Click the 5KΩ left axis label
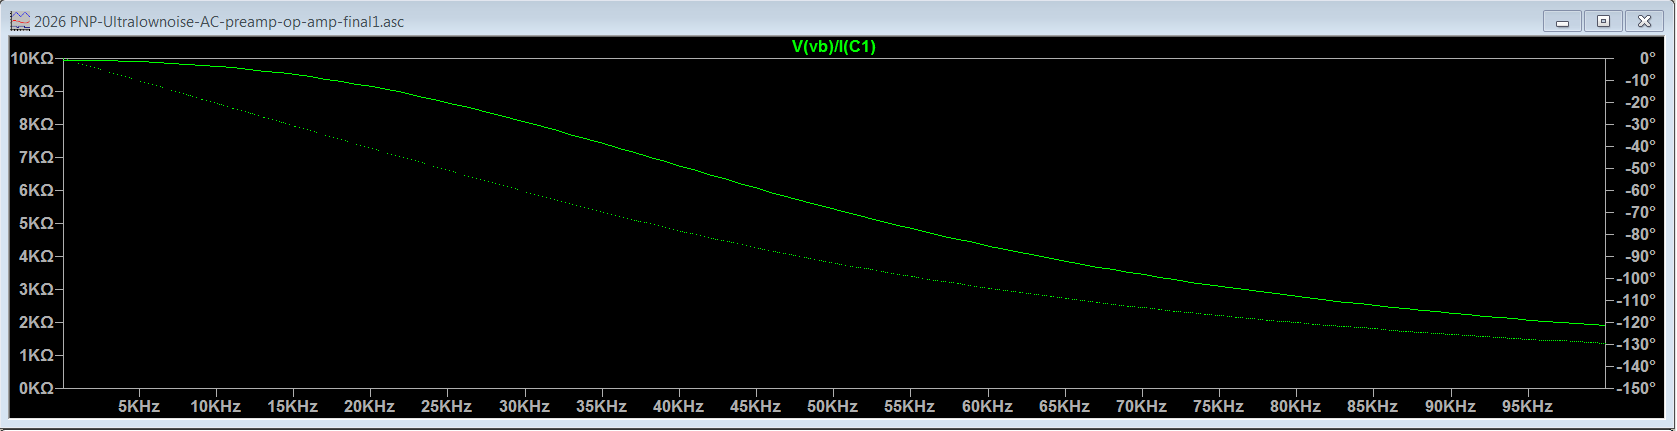This screenshot has height=431, width=1677. (36, 224)
